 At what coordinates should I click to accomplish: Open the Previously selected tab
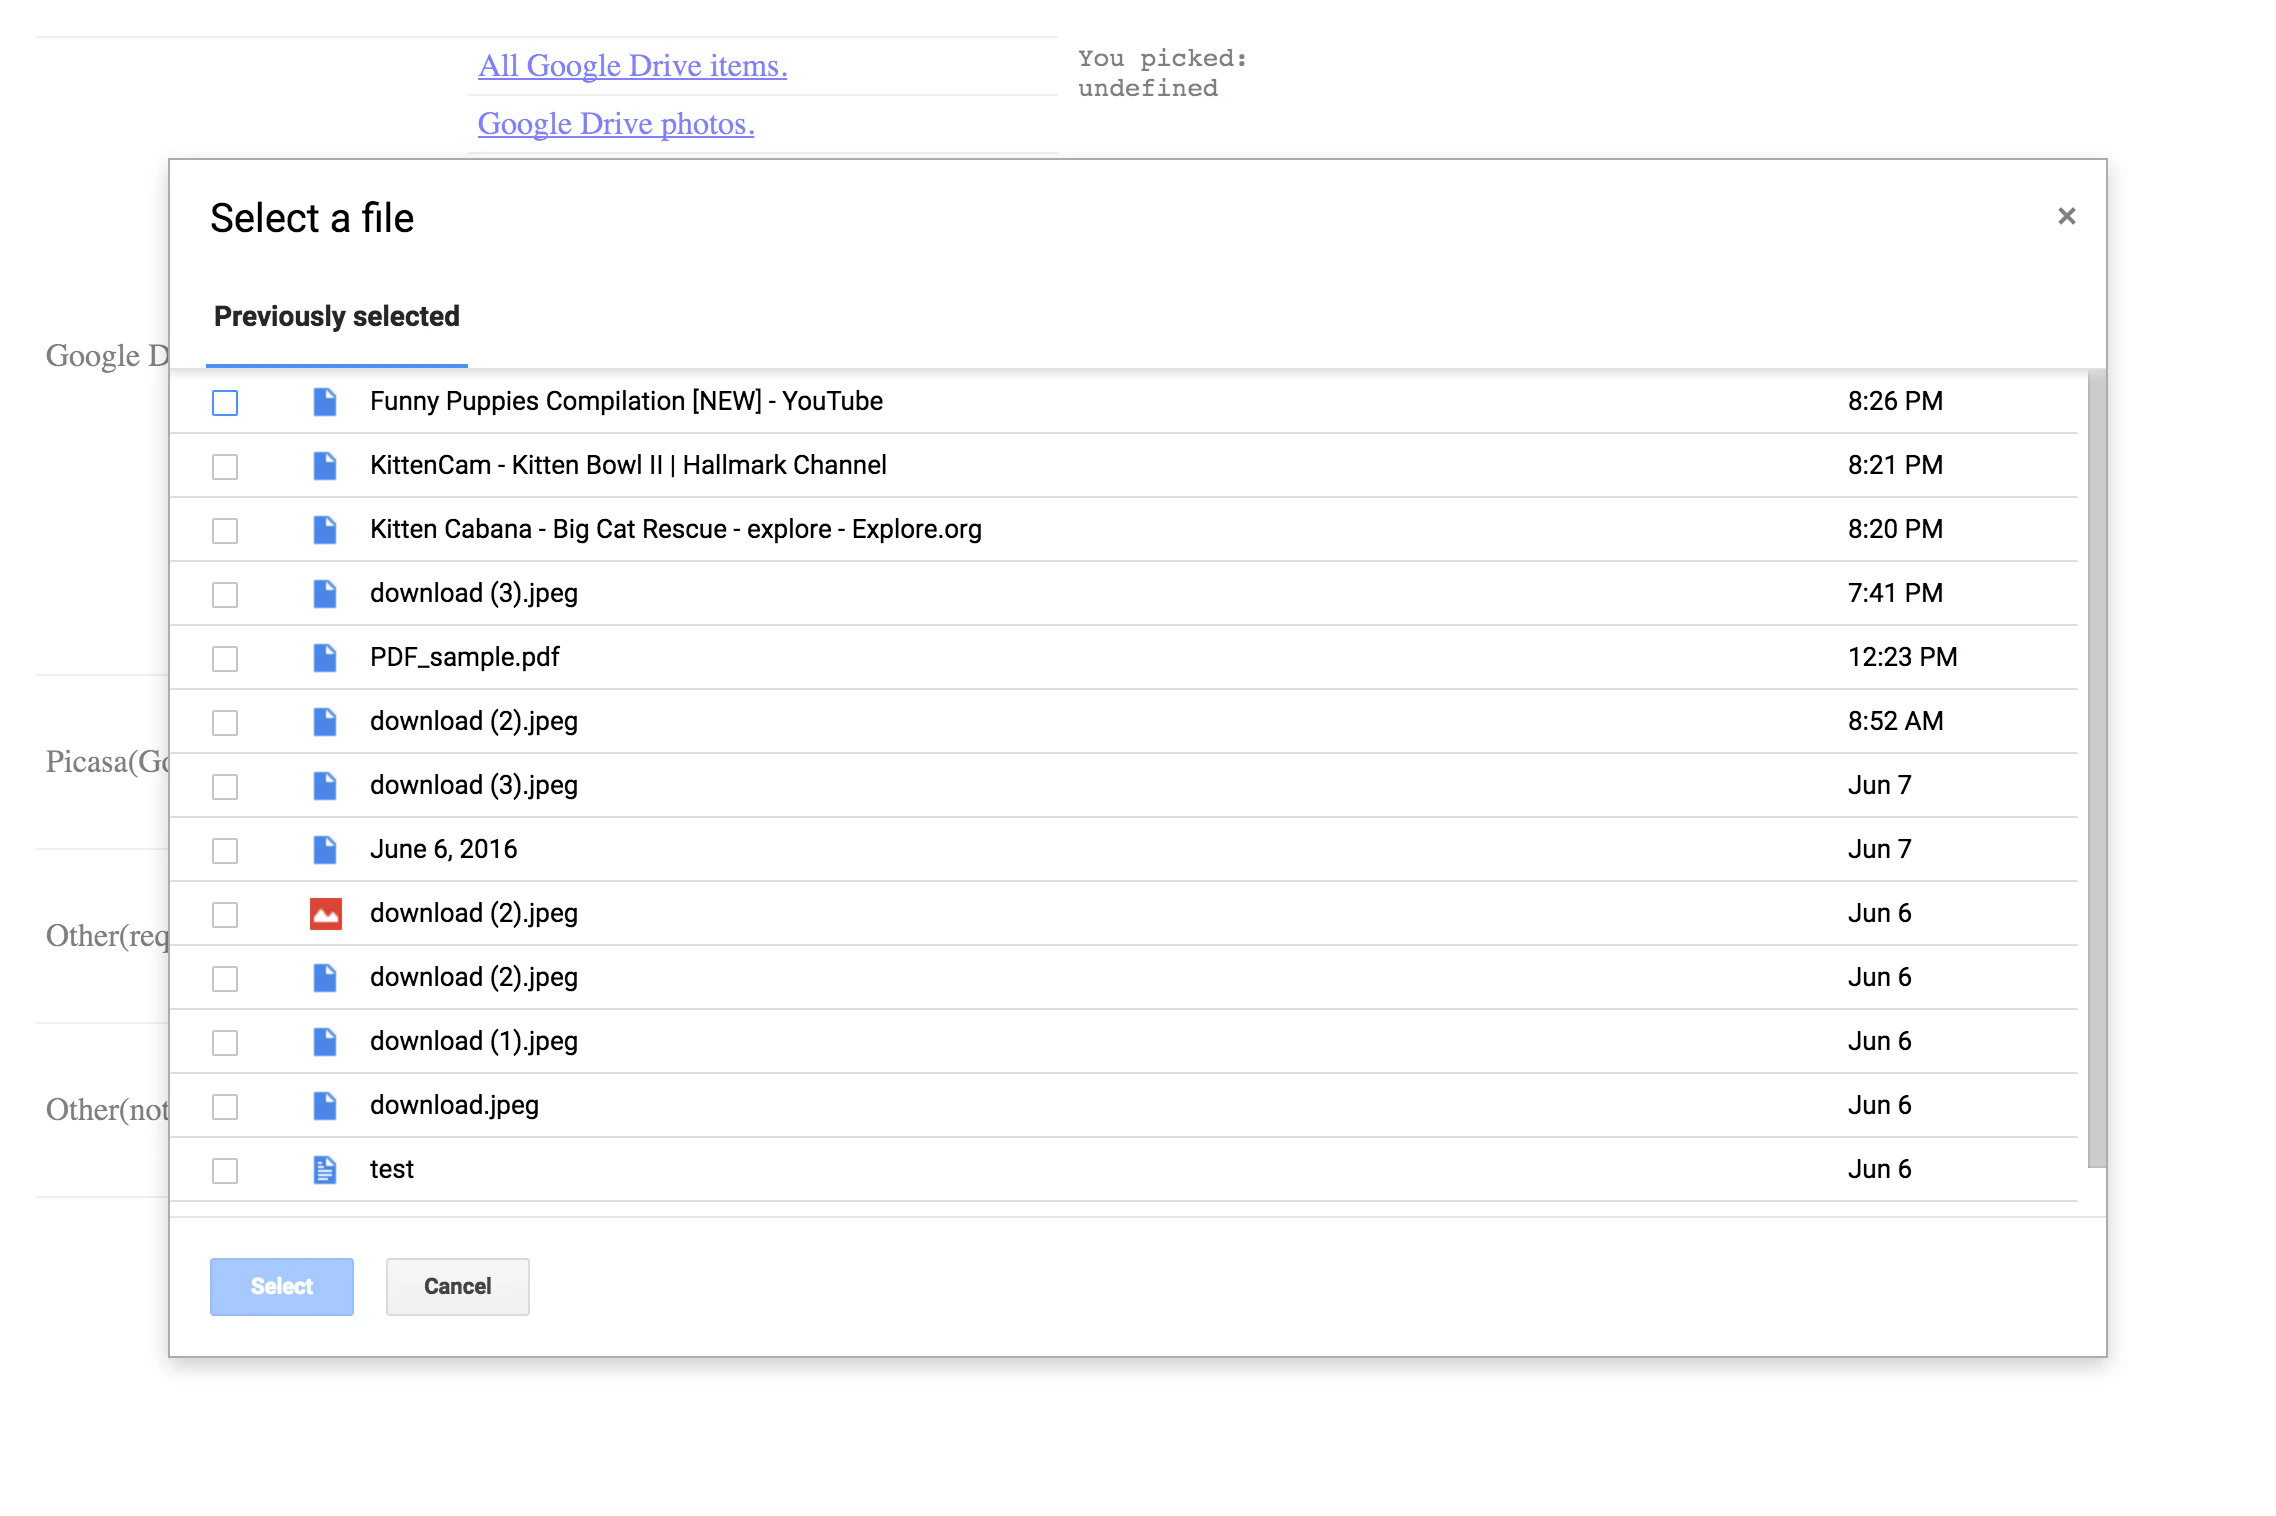coord(337,317)
